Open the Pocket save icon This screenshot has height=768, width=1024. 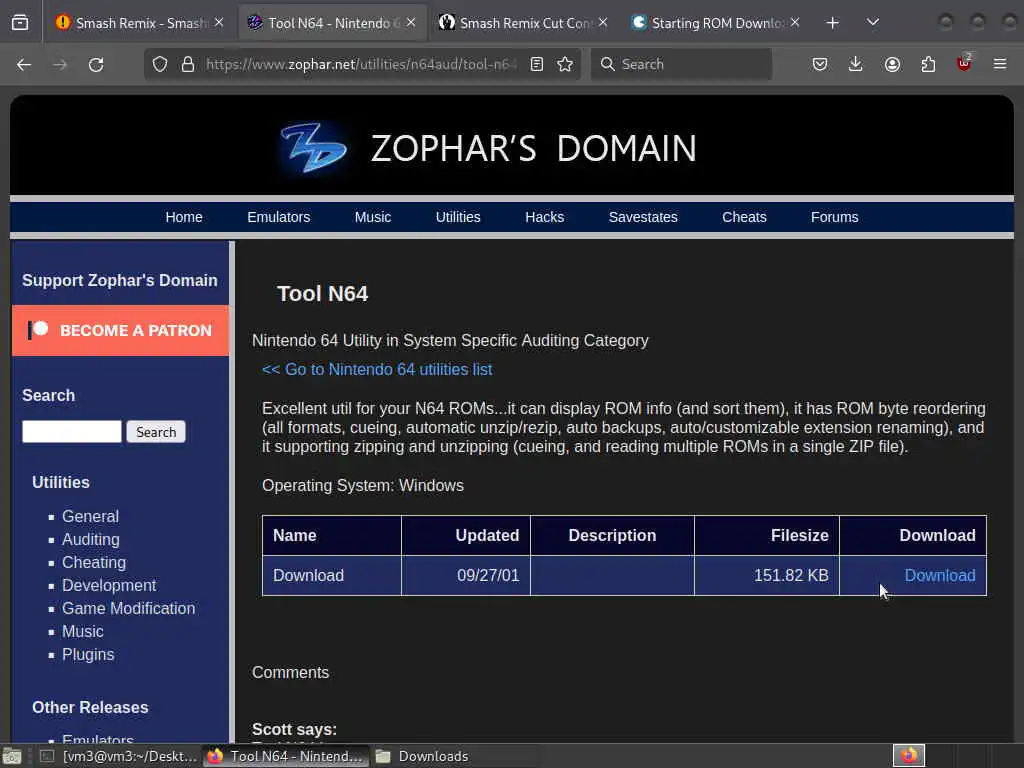820,64
